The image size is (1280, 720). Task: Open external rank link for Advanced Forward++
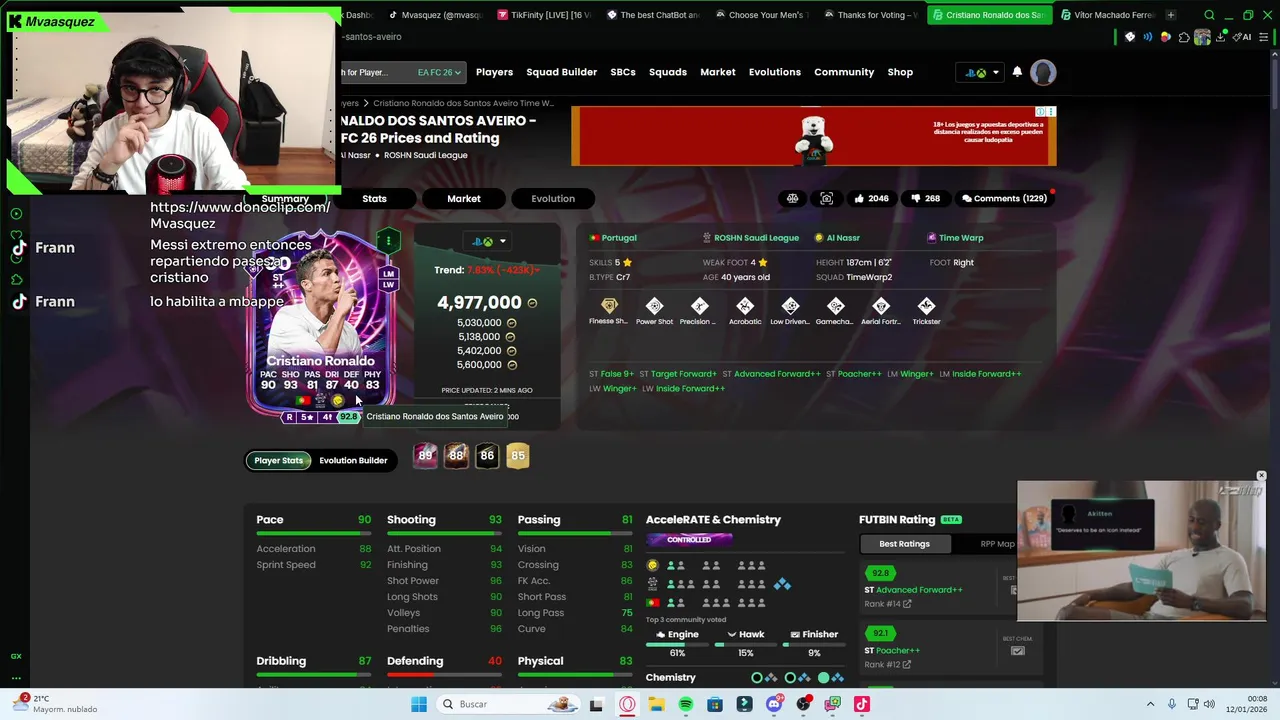907,604
